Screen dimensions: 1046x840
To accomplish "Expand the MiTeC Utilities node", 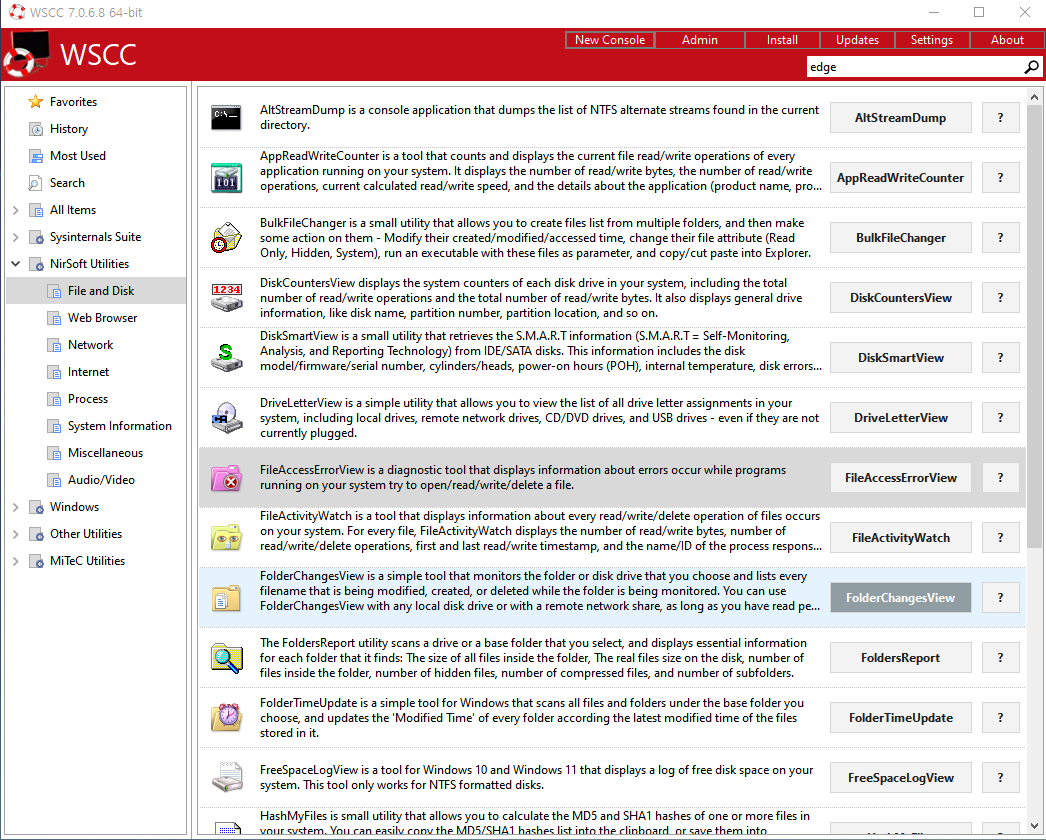I will [16, 561].
